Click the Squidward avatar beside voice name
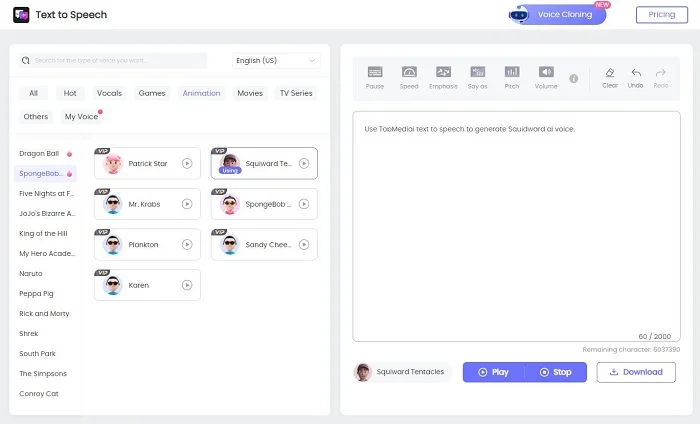Viewport: 700px width, 424px height. coord(363,372)
